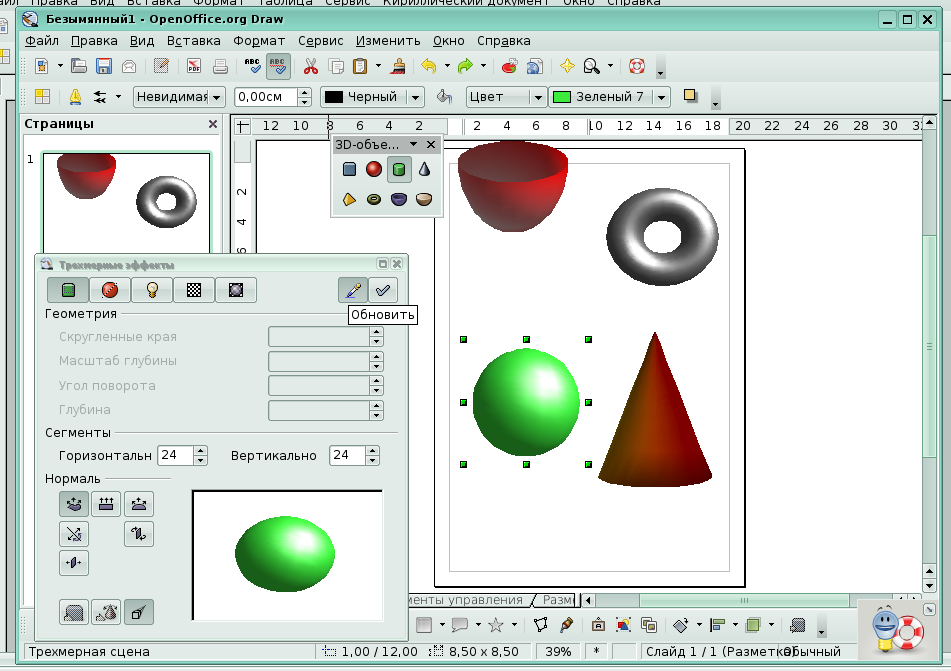Screen dimensions: 951x671
Task: Toggle the Update pencil button in 3D effects
Action: 352,290
